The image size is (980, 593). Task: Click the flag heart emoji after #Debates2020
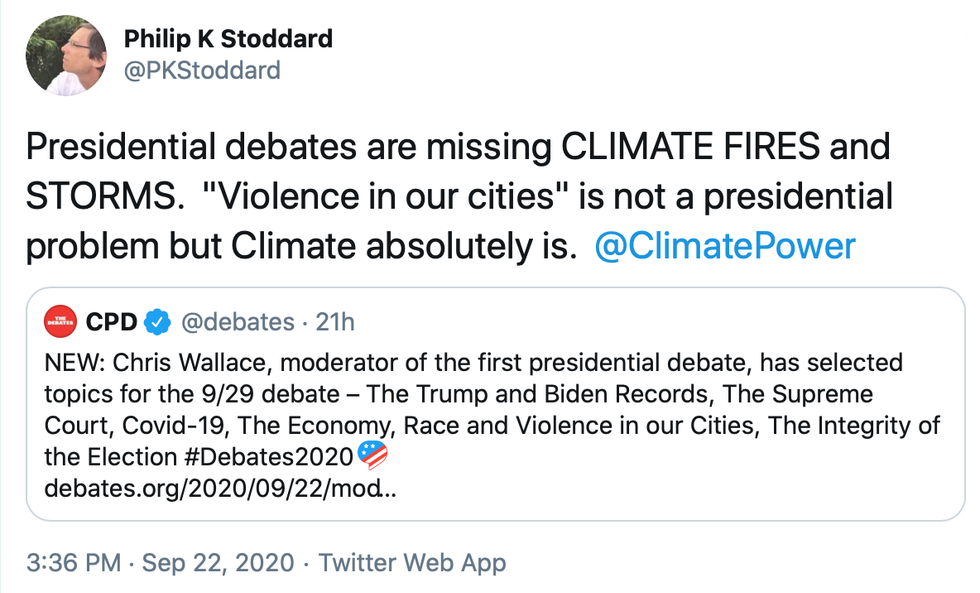[371, 458]
